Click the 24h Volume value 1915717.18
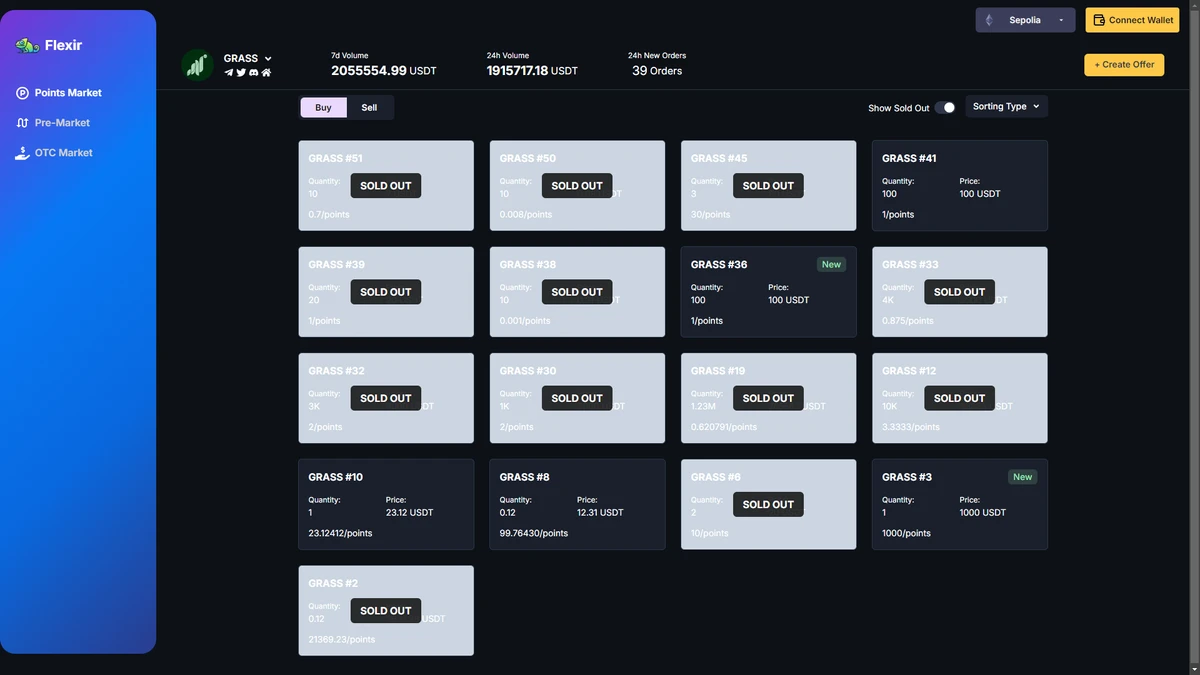 (x=517, y=71)
